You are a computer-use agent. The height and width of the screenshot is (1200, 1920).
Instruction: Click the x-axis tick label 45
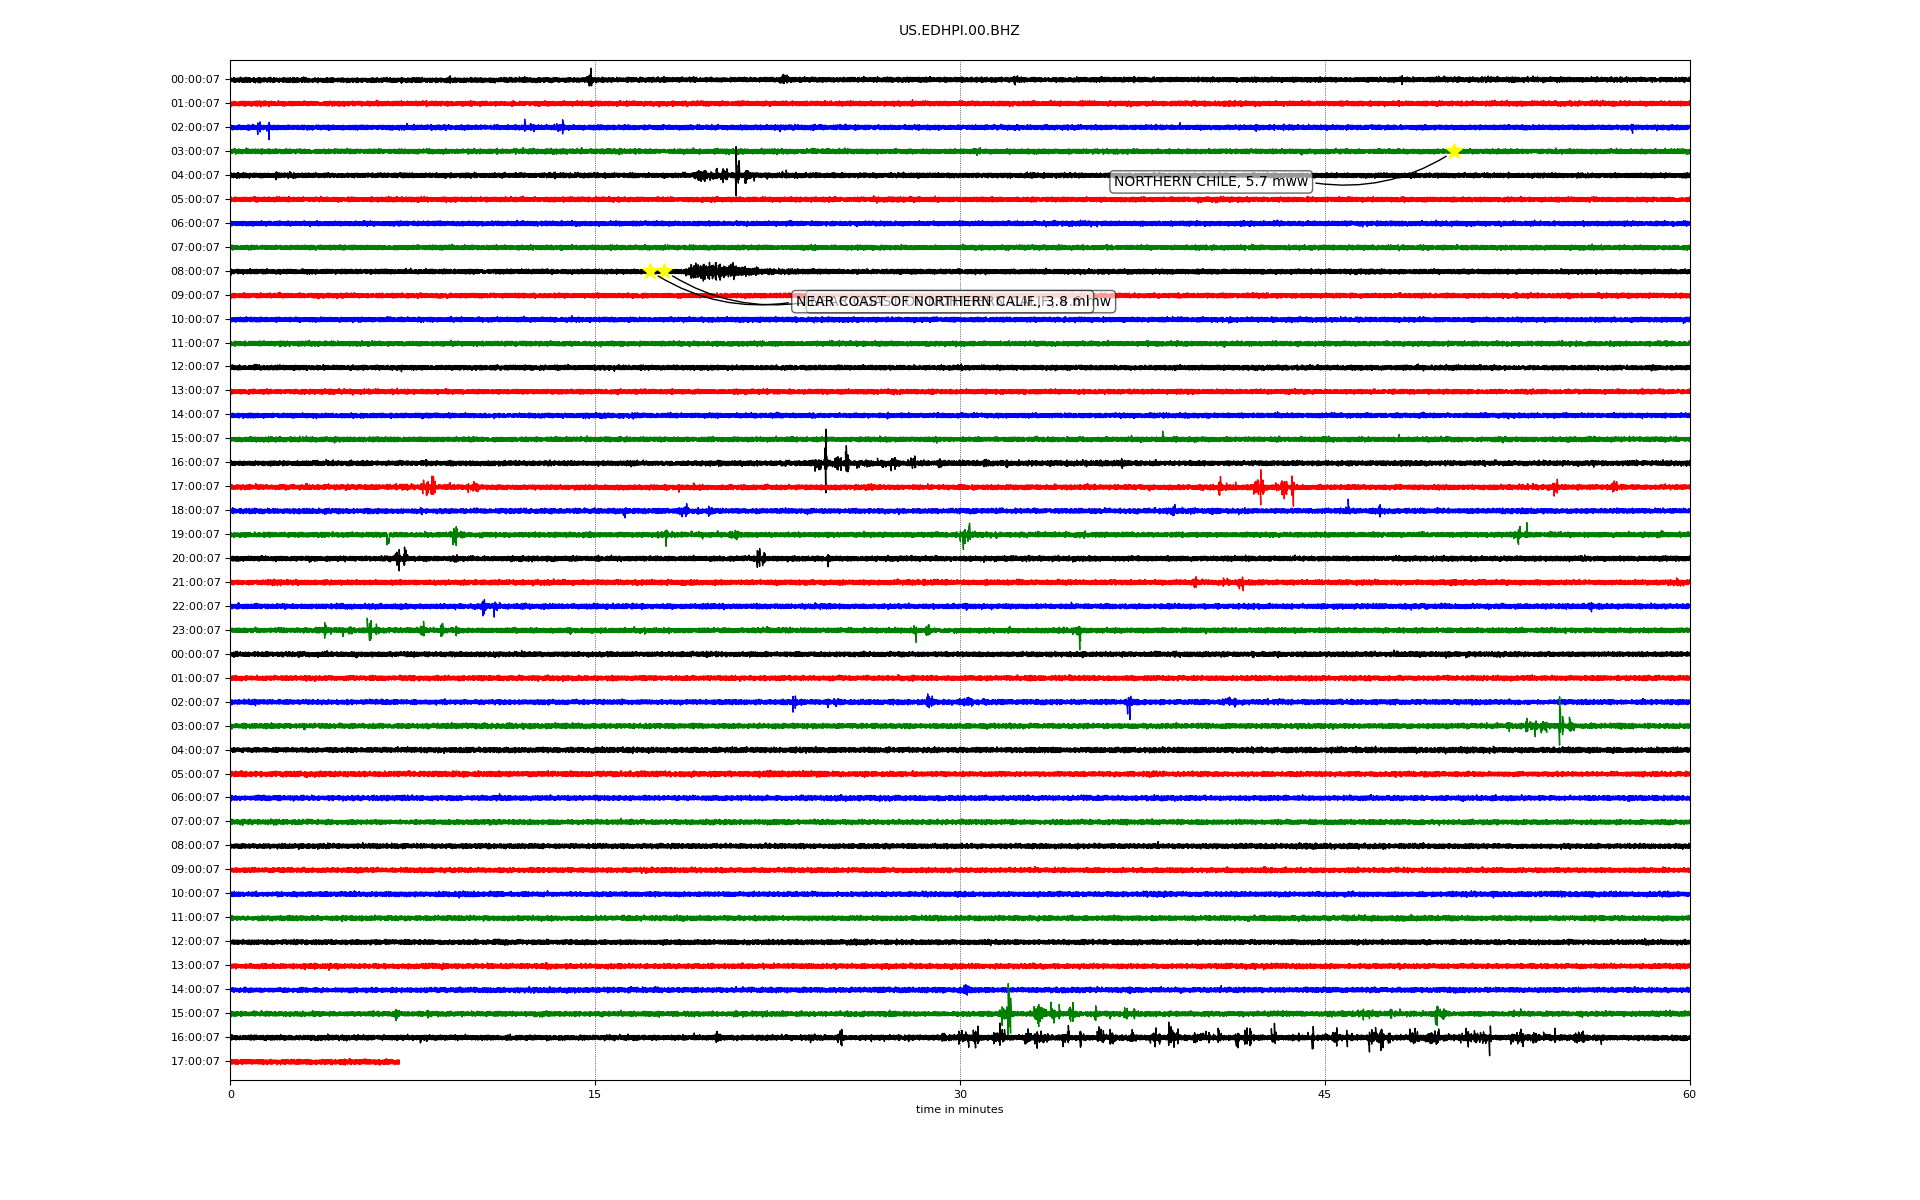(1325, 1094)
